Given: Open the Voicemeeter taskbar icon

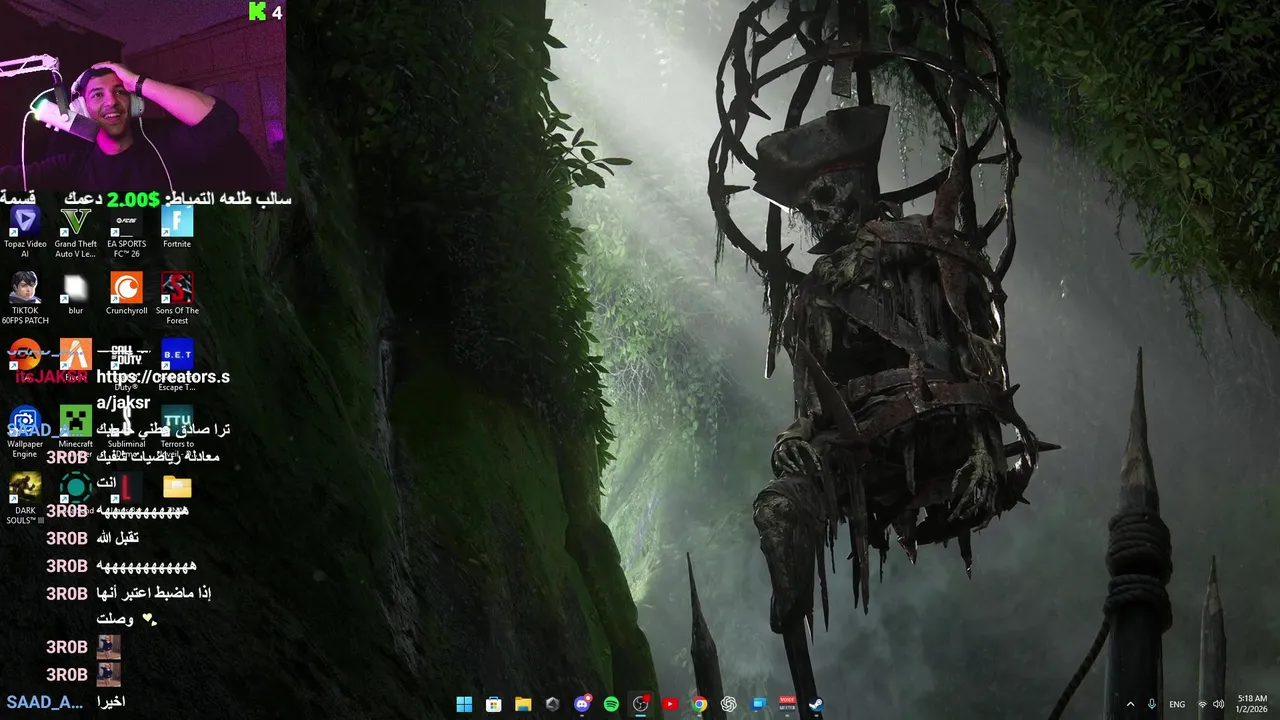Looking at the screenshot, I should pos(788,704).
